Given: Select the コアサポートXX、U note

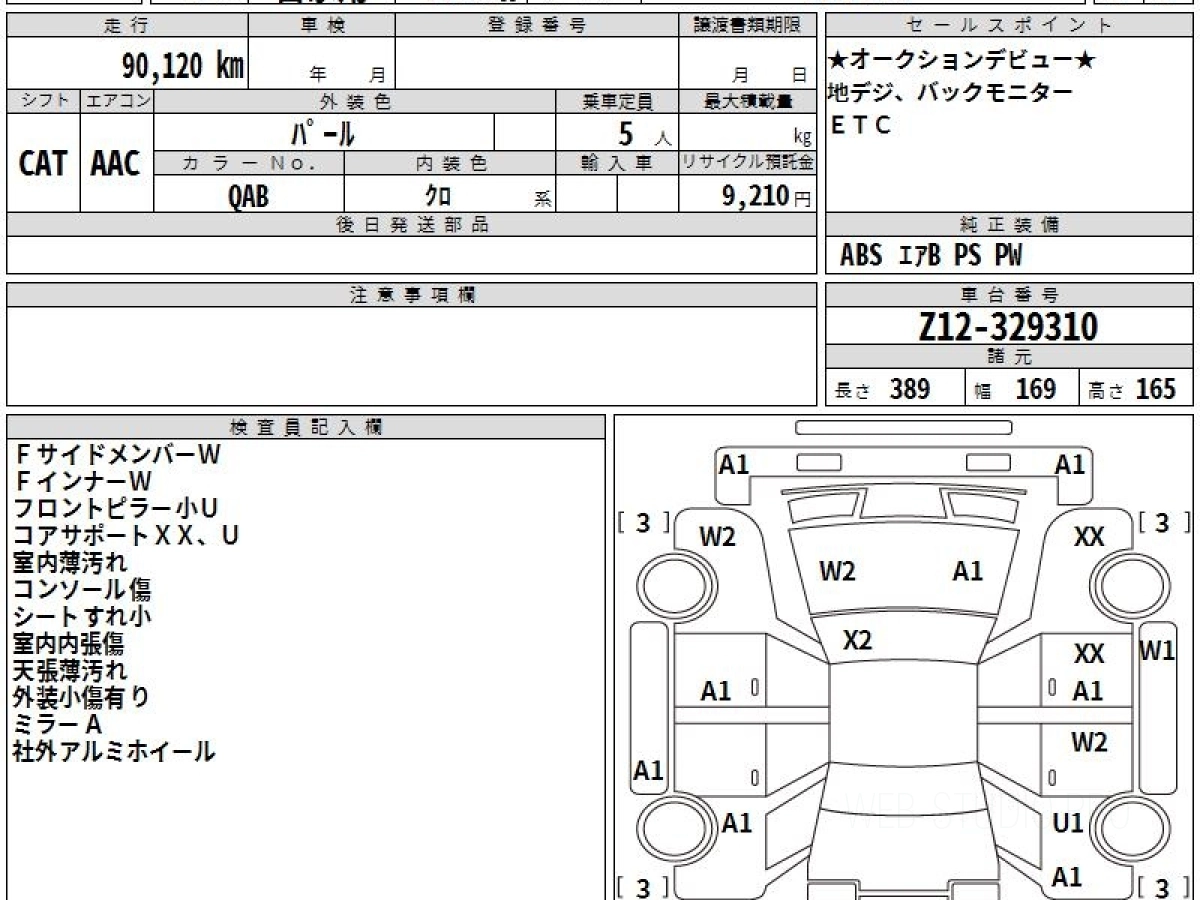Looking at the screenshot, I should click(126, 536).
